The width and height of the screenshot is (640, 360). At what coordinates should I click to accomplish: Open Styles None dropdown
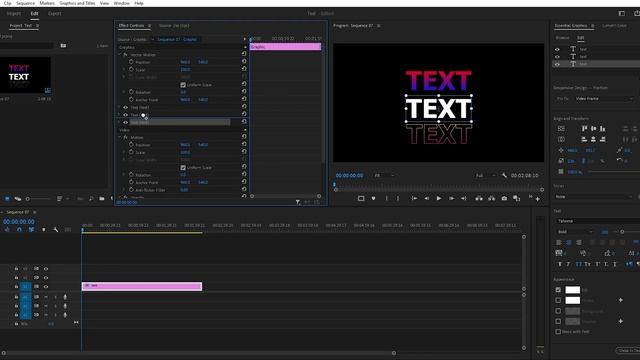pyautogui.click(x=594, y=197)
